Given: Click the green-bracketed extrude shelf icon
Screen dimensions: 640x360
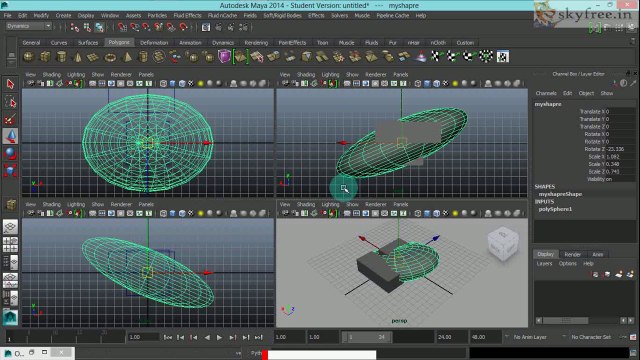Looking at the screenshot, I should [x=241, y=57].
